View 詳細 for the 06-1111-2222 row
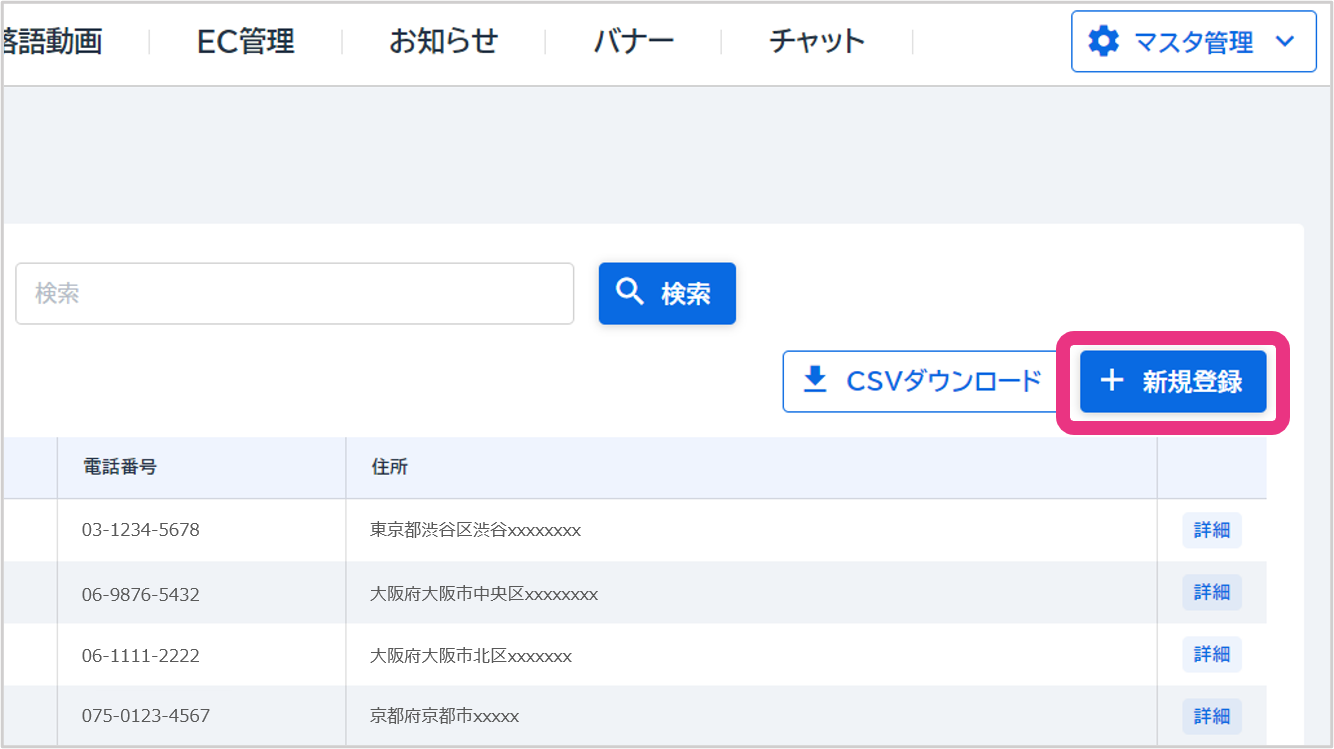Screen dimensions: 1334x749 click(1211, 655)
